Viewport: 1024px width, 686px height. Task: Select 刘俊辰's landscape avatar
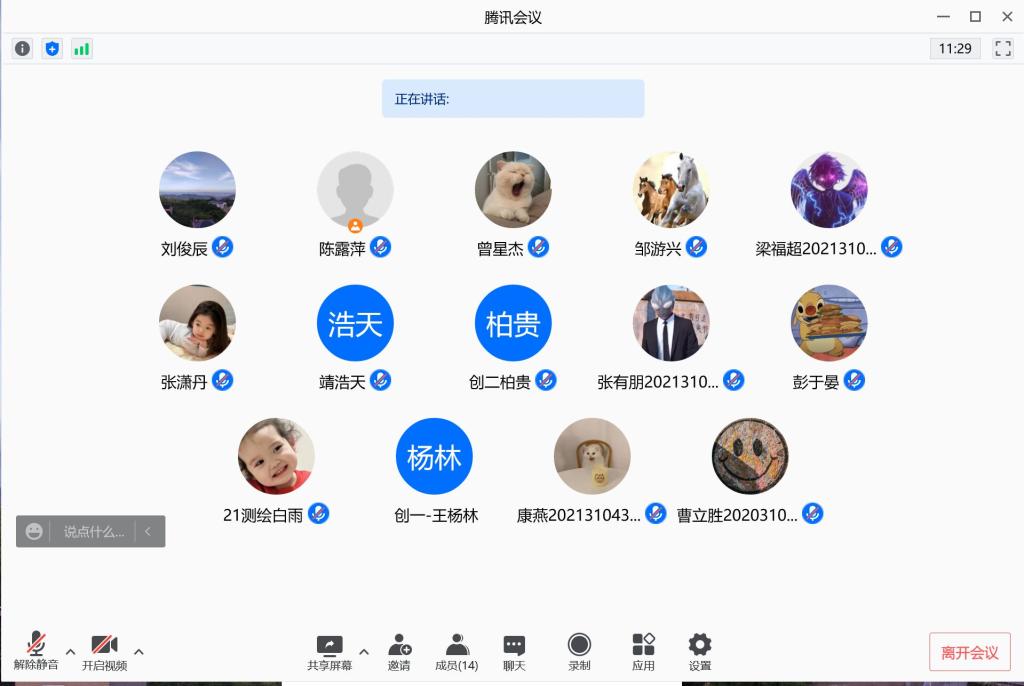click(x=197, y=189)
